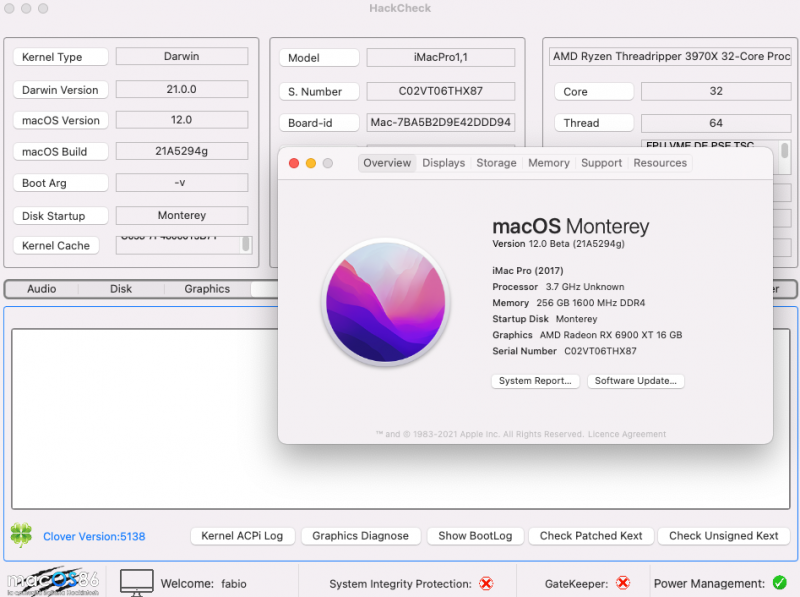Click the Thread count field showing 64
Image resolution: width=800 pixels, height=597 pixels.
click(x=716, y=123)
